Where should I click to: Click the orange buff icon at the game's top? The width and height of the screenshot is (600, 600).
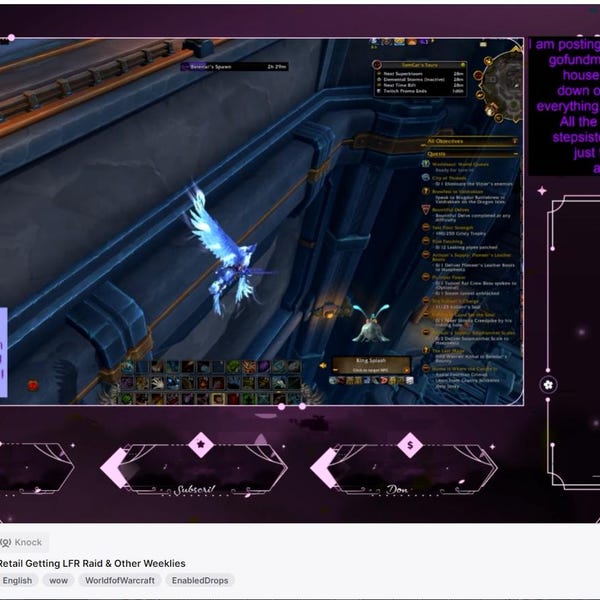click(412, 42)
